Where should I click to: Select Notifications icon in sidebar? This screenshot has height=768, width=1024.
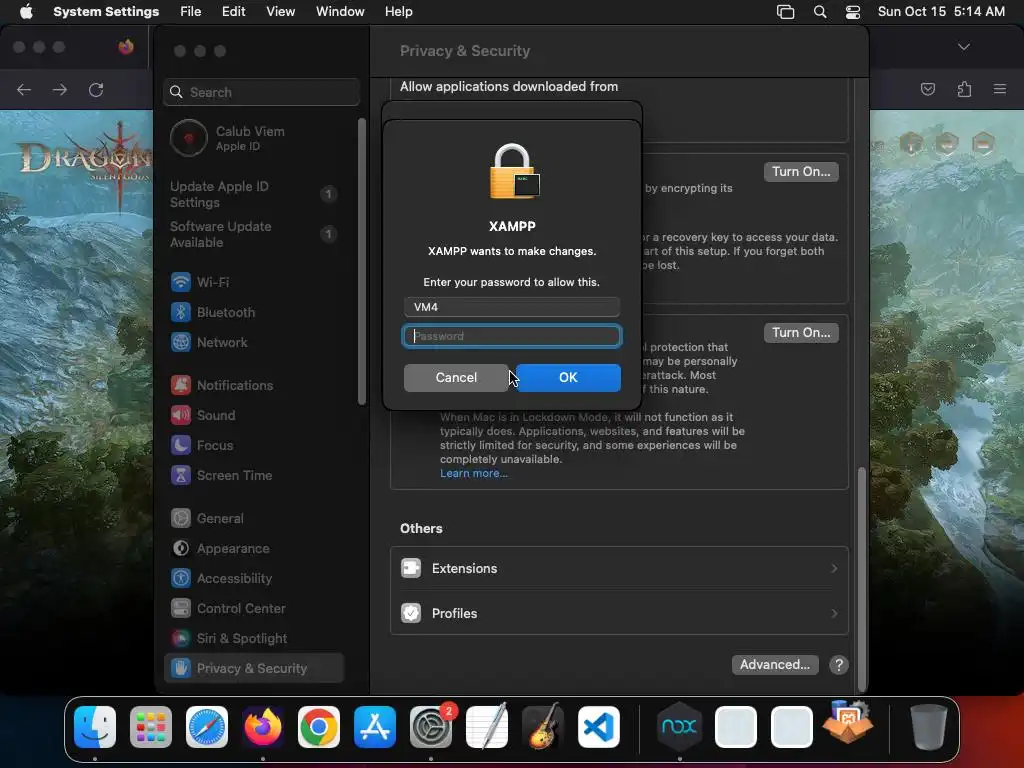[181, 385]
